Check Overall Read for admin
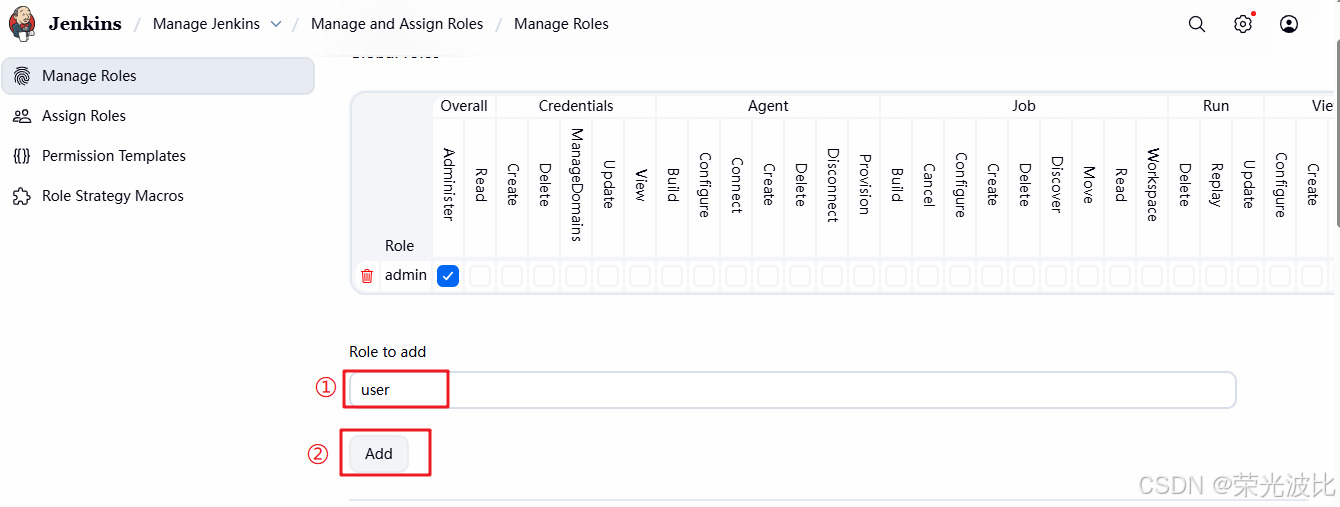Viewport: 1340px width, 507px height. 480,276
